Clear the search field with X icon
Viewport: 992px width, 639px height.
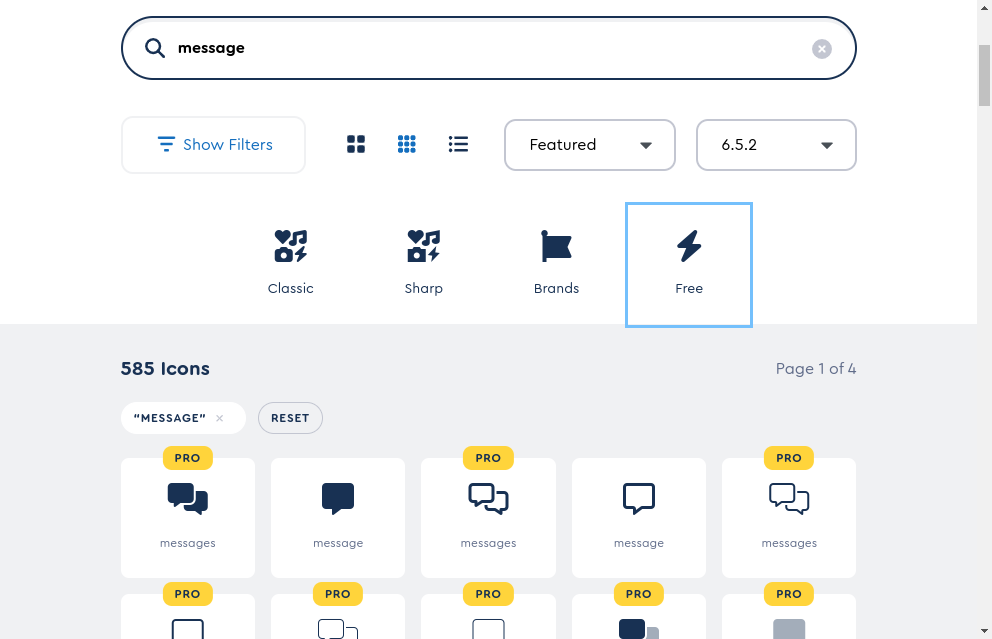pos(821,48)
